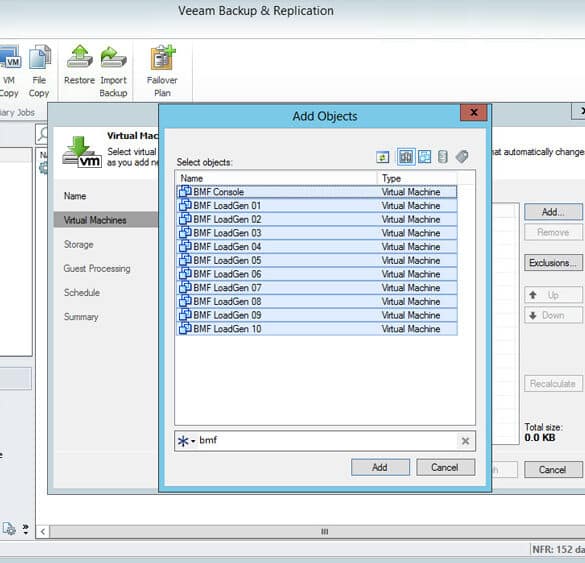Click the Down button in the wizard

tap(553, 315)
